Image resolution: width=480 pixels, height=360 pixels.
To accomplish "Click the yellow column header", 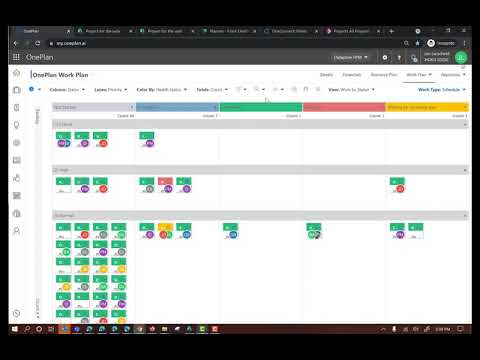I will pos(427,107).
